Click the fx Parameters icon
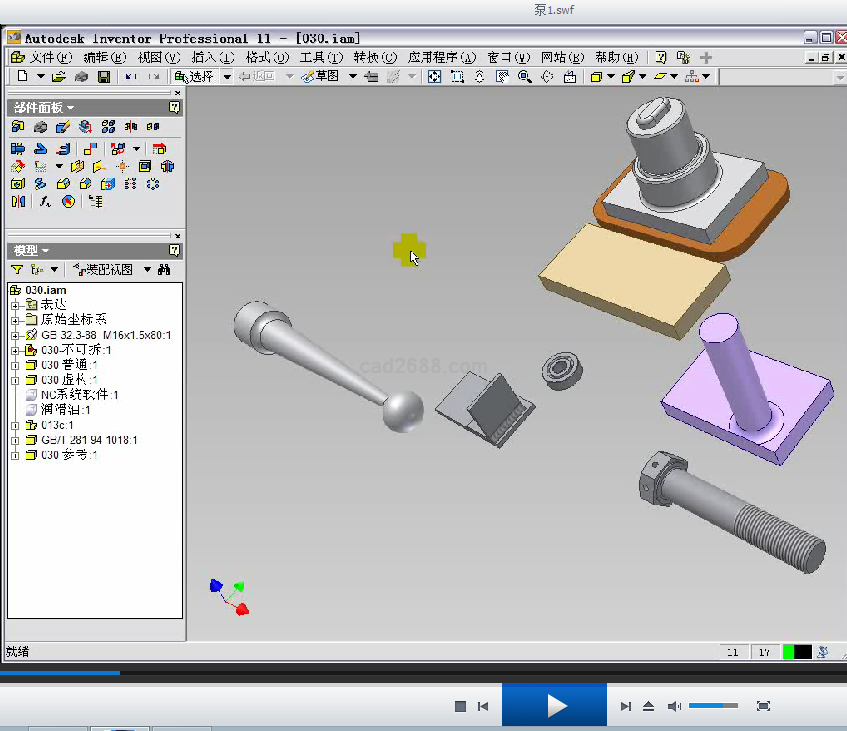This screenshot has width=847, height=731. pyautogui.click(x=45, y=201)
